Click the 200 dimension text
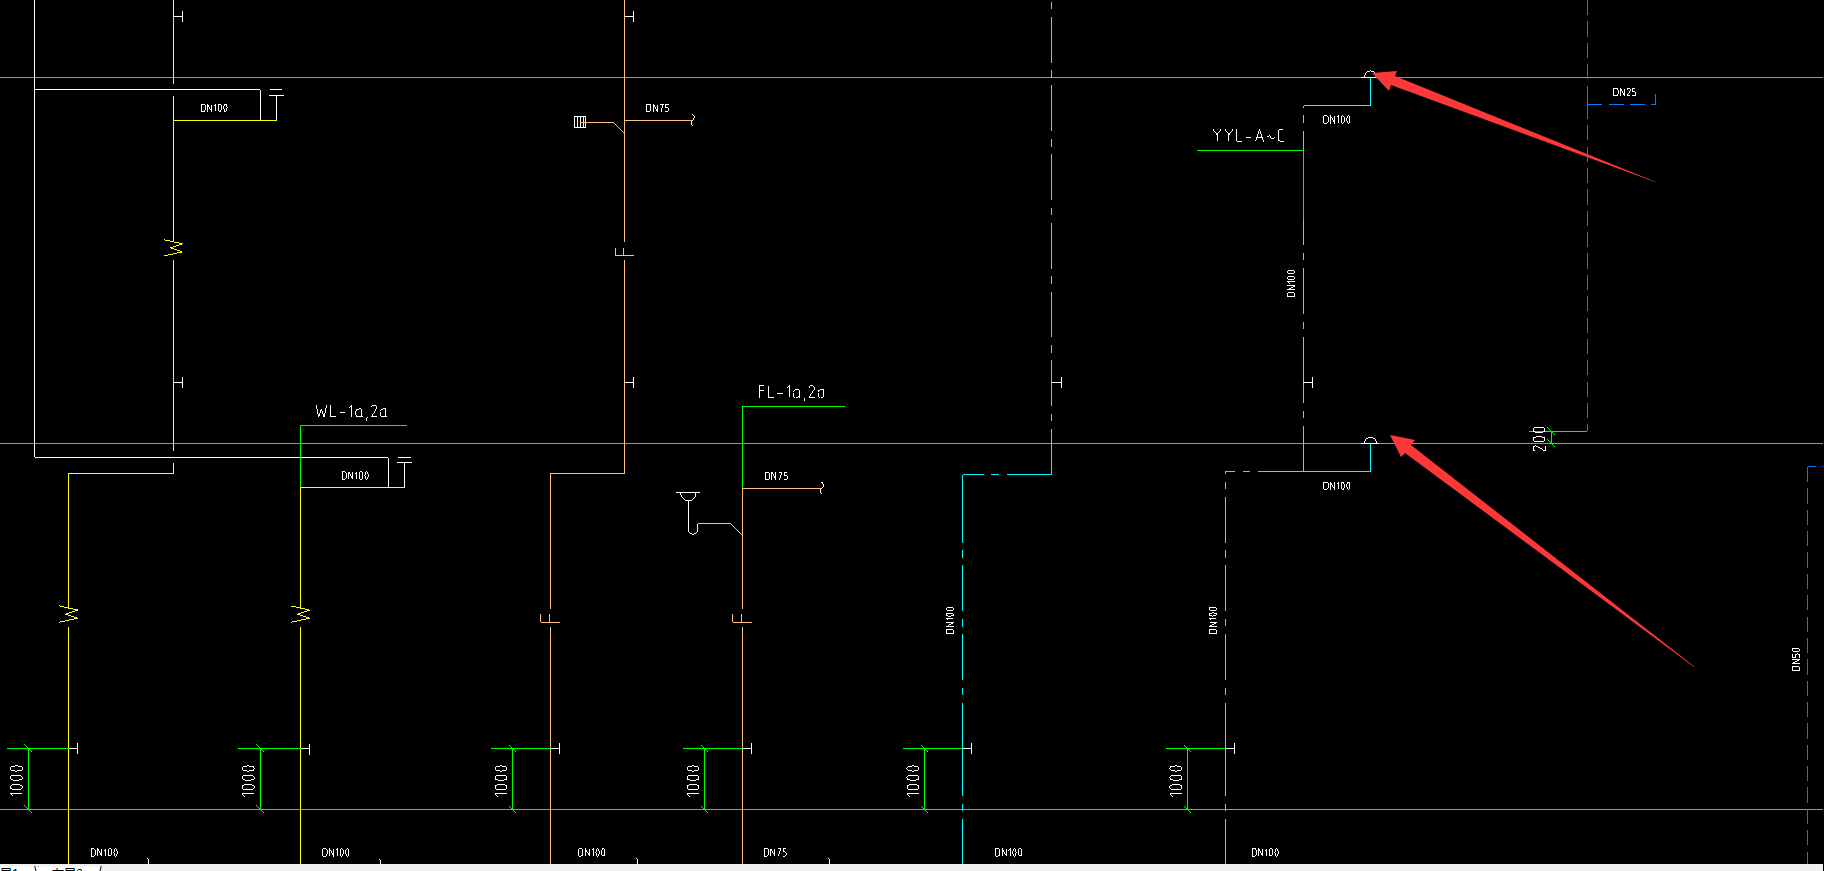Image resolution: width=1824 pixels, height=871 pixels. click(x=1539, y=438)
